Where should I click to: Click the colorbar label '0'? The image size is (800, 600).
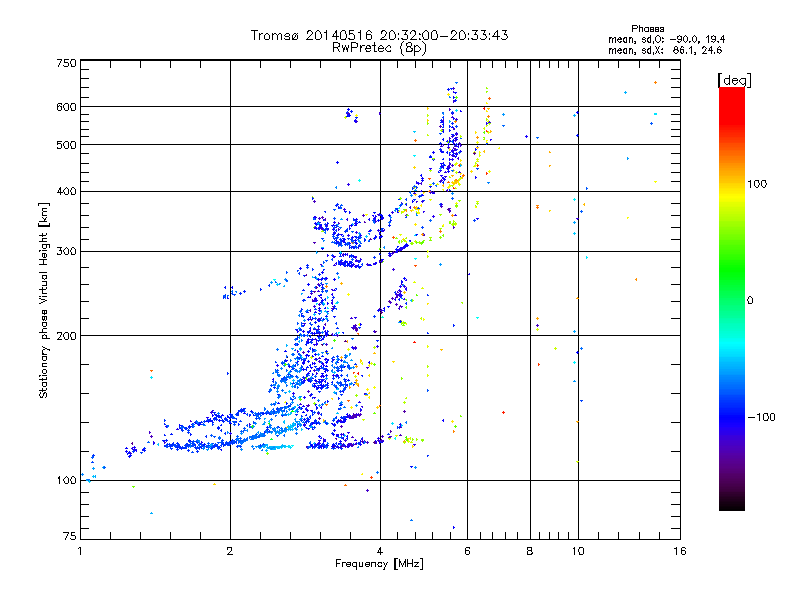coord(750,300)
